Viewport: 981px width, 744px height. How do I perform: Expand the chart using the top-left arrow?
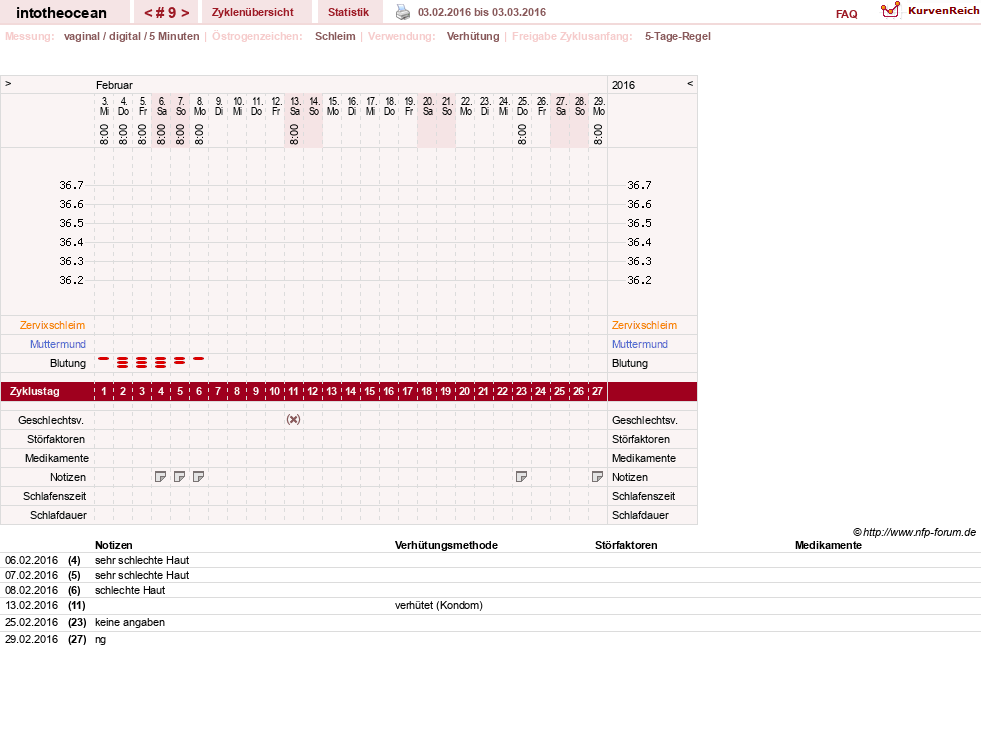click(x=8, y=83)
